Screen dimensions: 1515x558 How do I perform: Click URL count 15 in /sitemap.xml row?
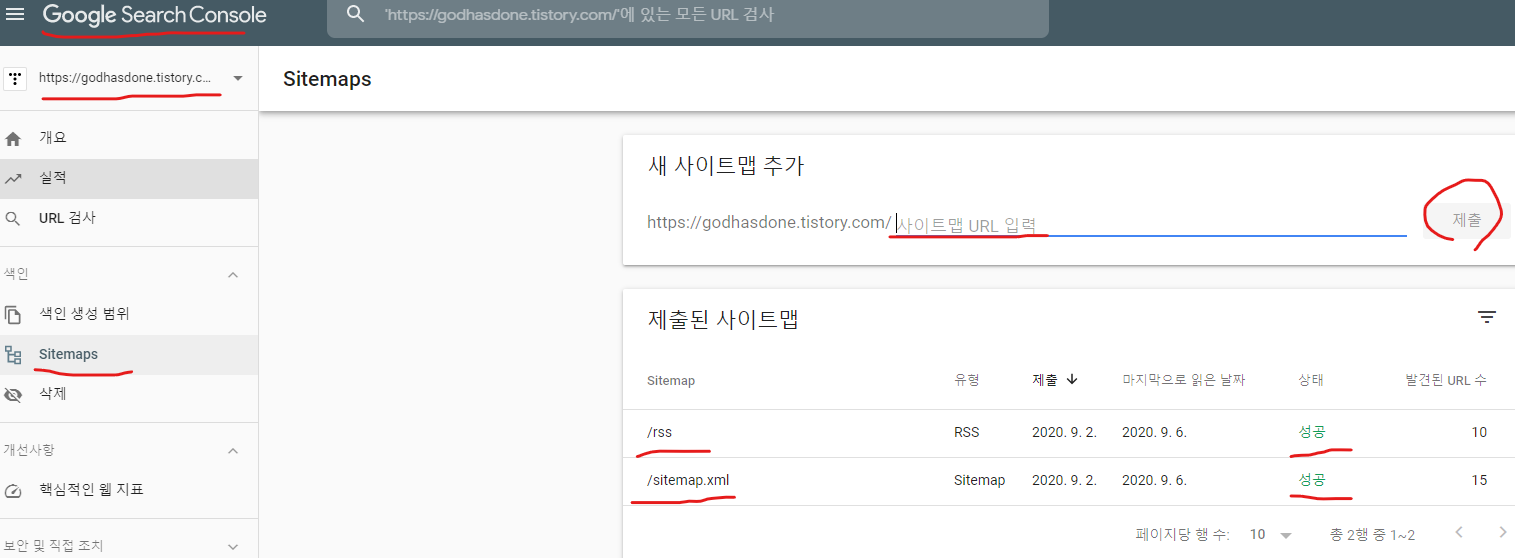point(1479,480)
